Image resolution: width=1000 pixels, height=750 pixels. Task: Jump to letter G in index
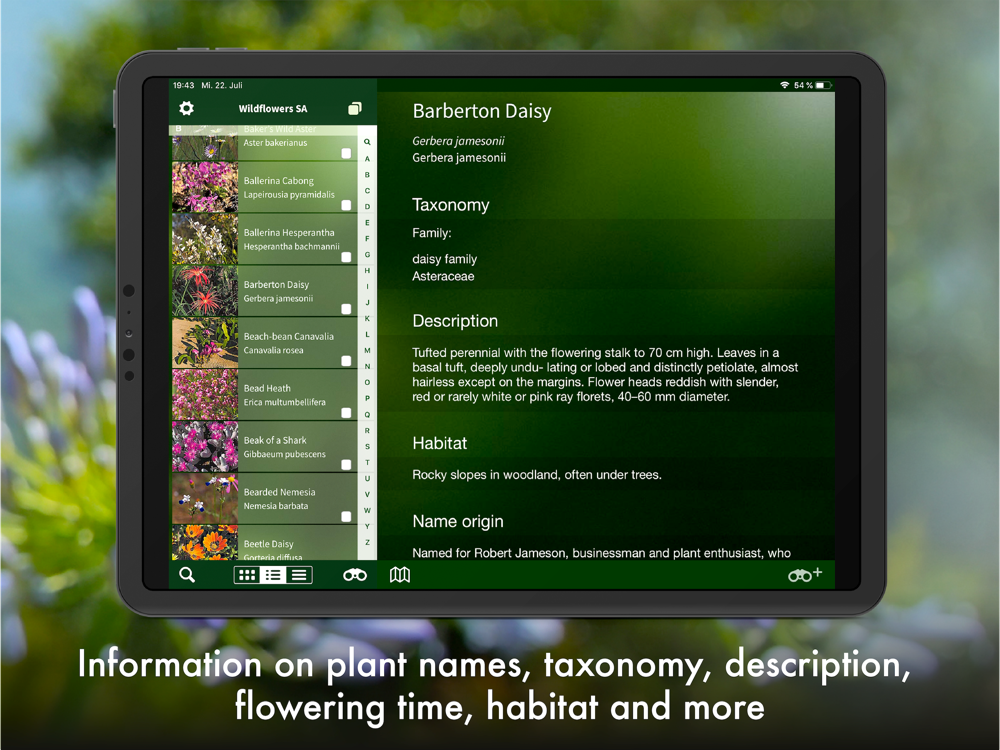(367, 254)
